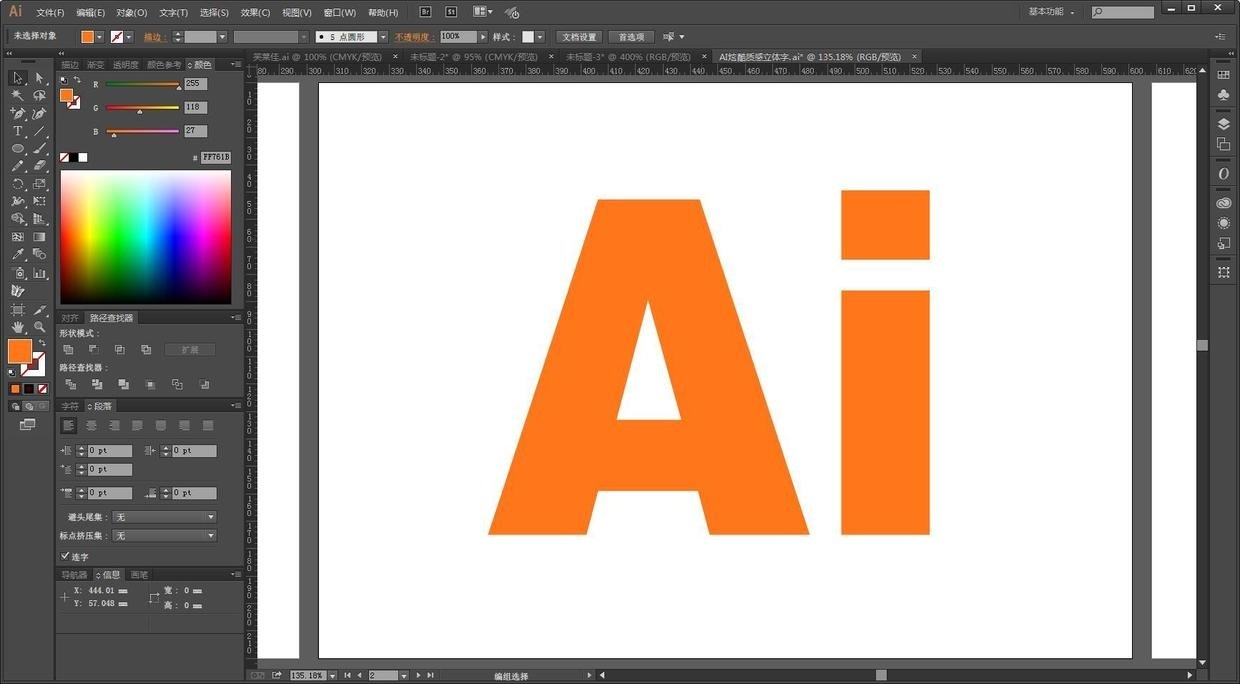Set paragraph alignment to left align

click(x=68, y=426)
